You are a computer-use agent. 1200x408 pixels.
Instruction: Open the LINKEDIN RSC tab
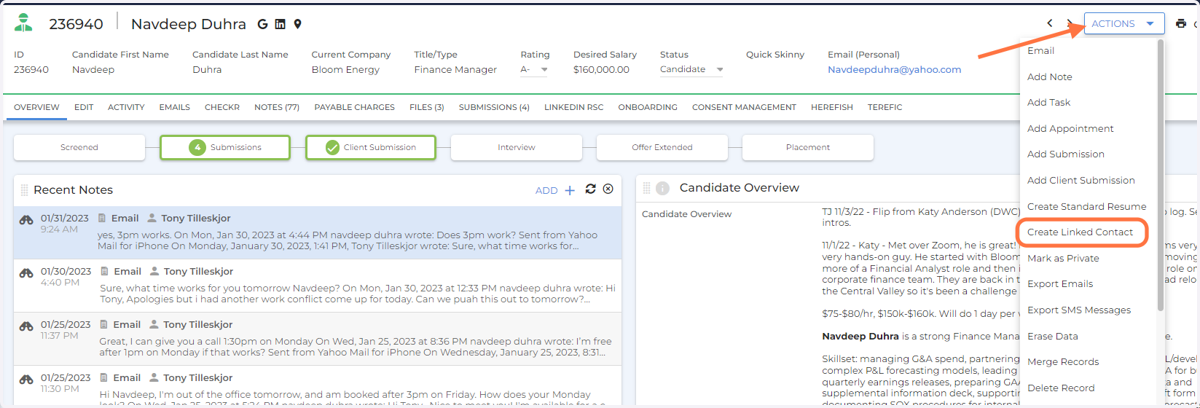click(574, 107)
